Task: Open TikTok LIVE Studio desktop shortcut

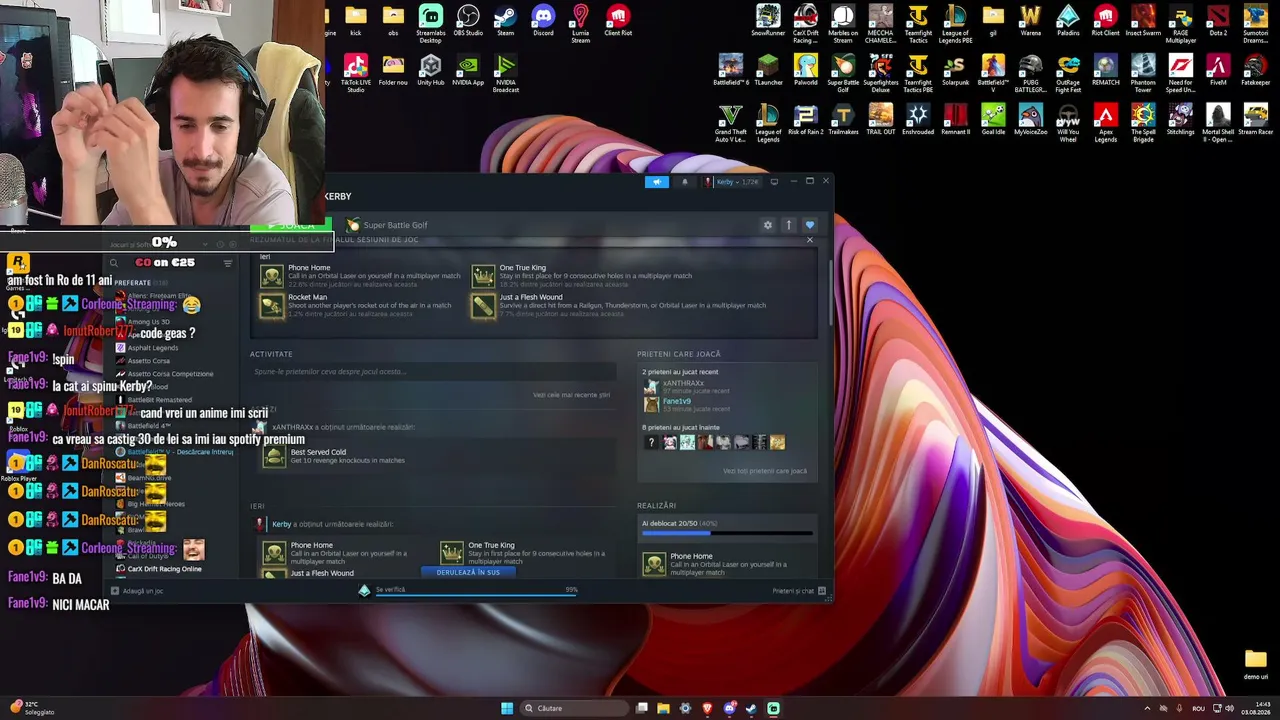Action: (356, 74)
